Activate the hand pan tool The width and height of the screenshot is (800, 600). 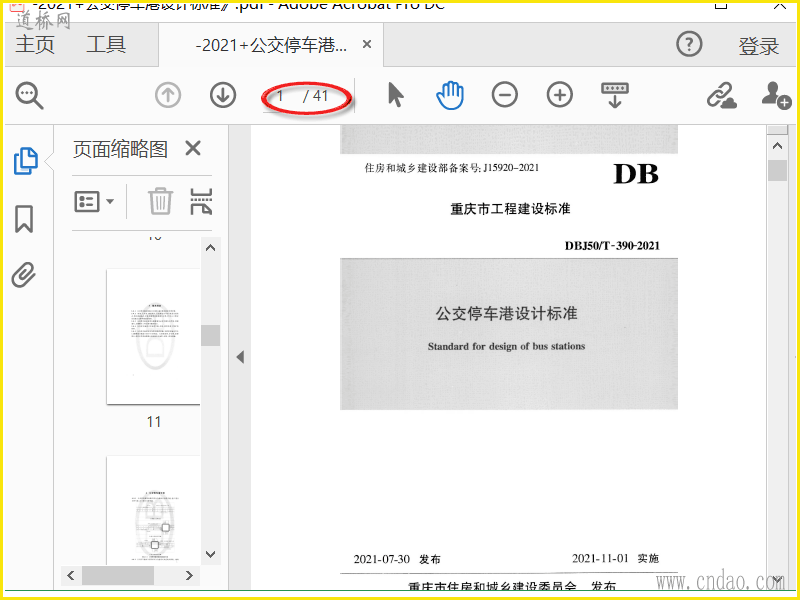pyautogui.click(x=450, y=95)
